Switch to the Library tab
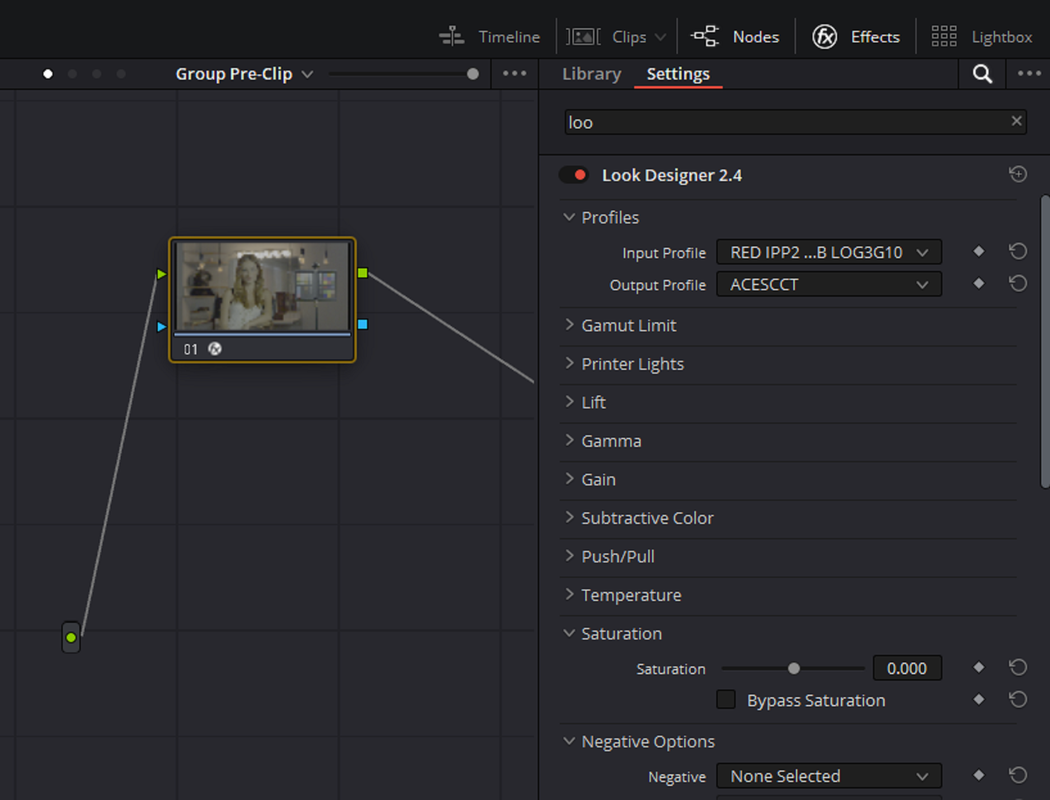Screen dimensions: 1050x800 click(591, 74)
